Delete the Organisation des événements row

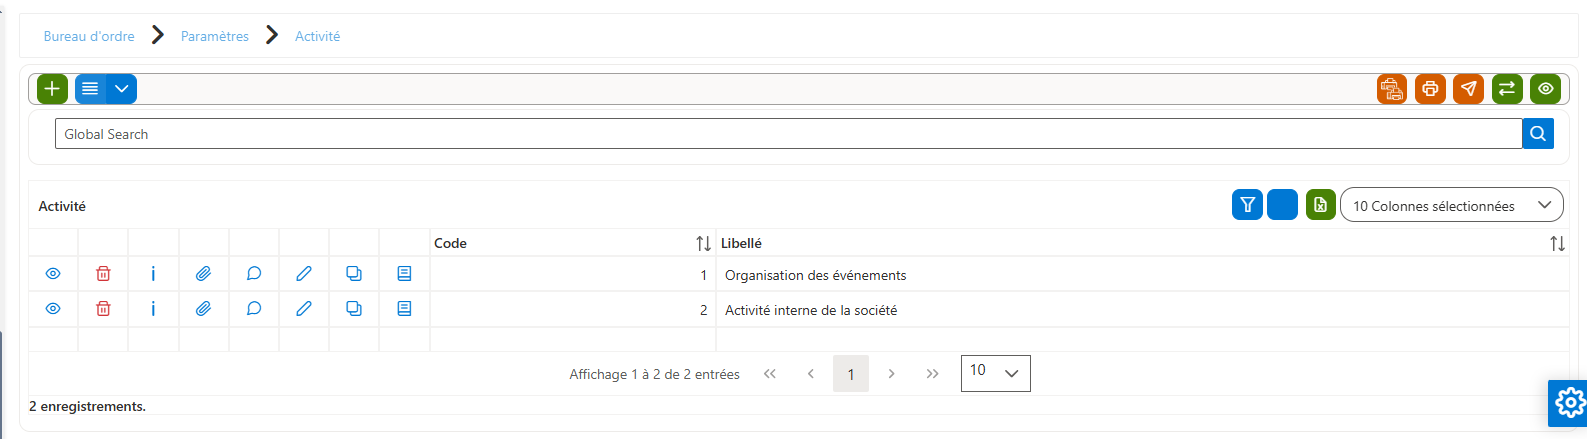(103, 274)
